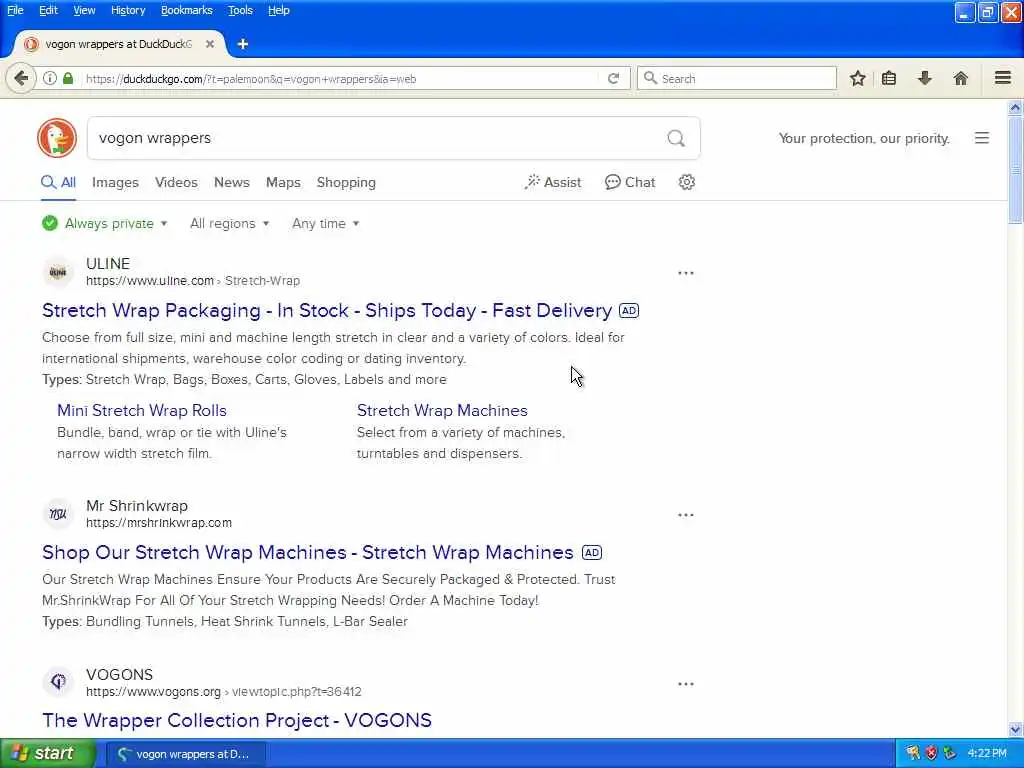Viewport: 1024px width, 768px height.
Task: Open the View menu
Action: [84, 10]
